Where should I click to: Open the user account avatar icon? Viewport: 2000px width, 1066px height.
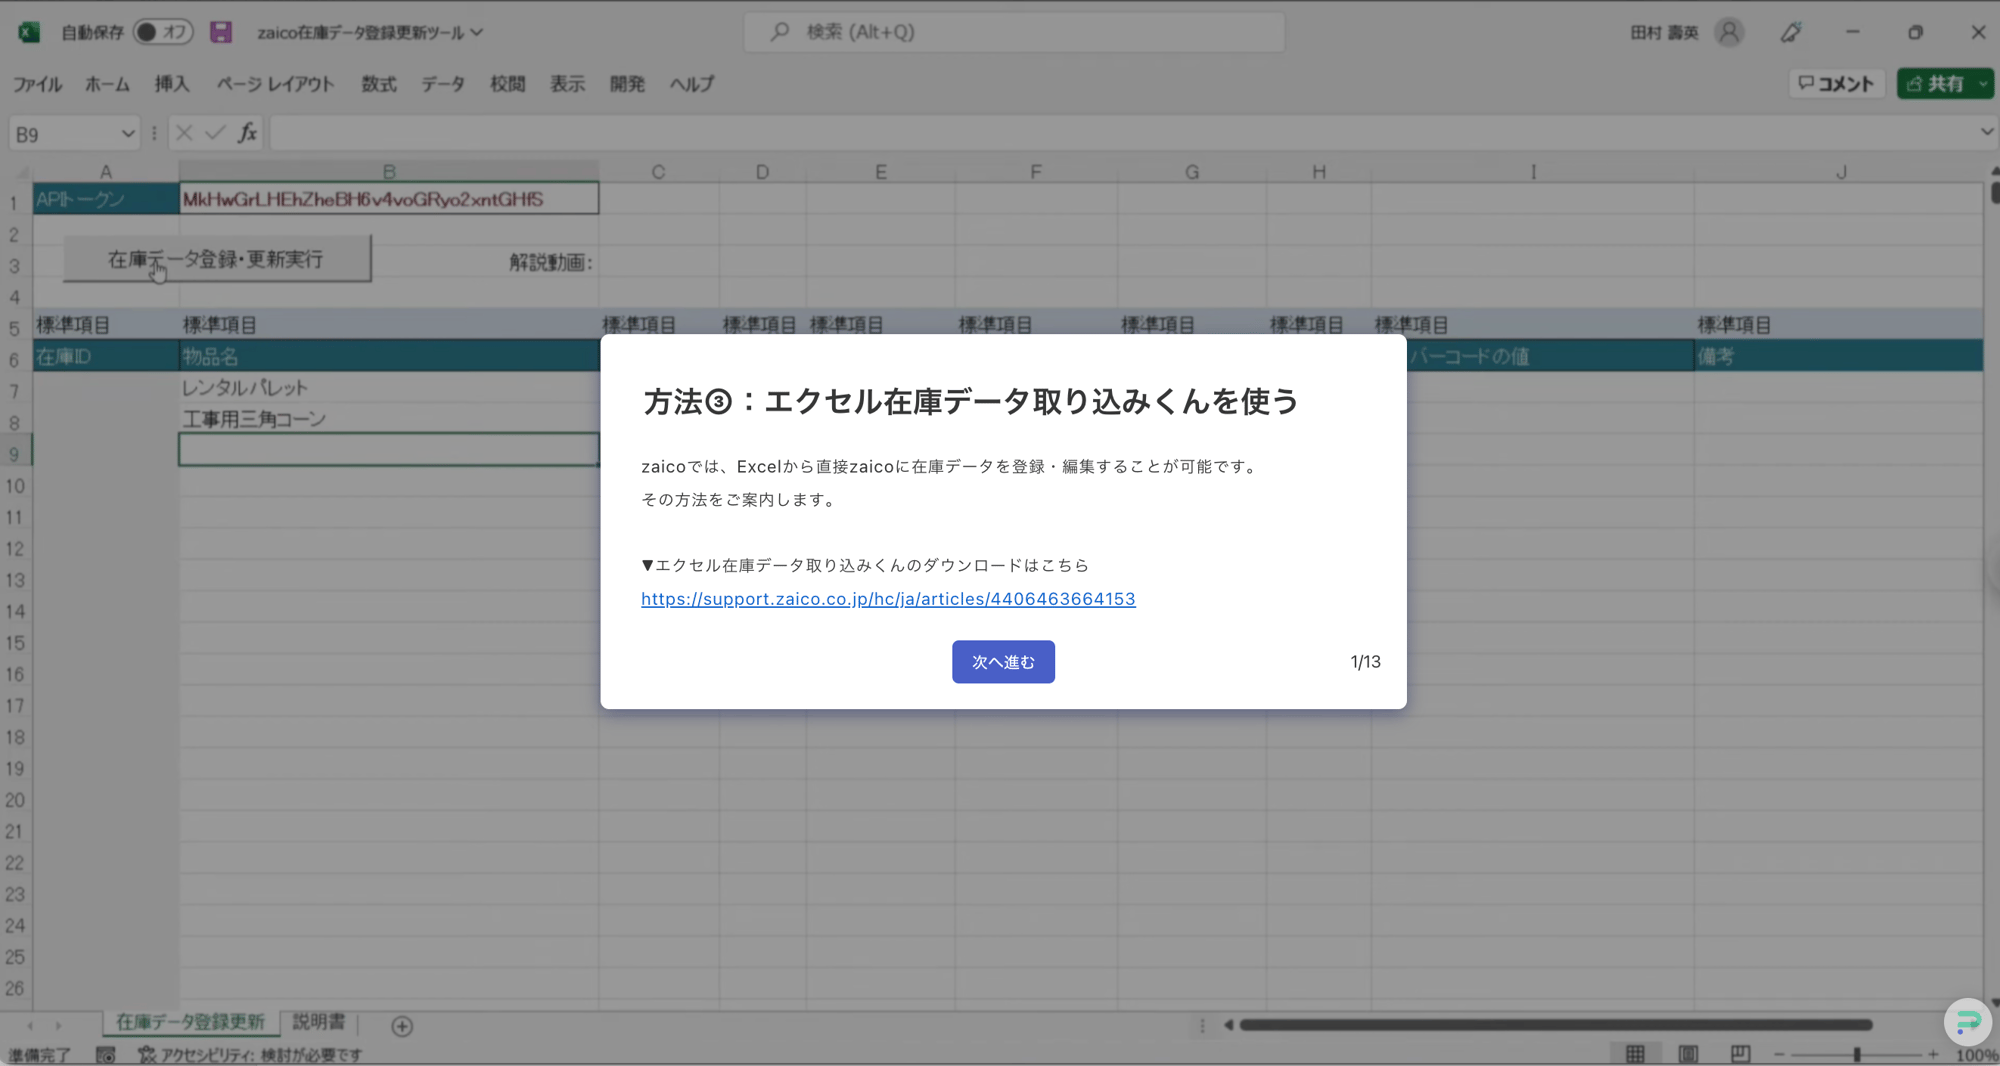(x=1729, y=32)
